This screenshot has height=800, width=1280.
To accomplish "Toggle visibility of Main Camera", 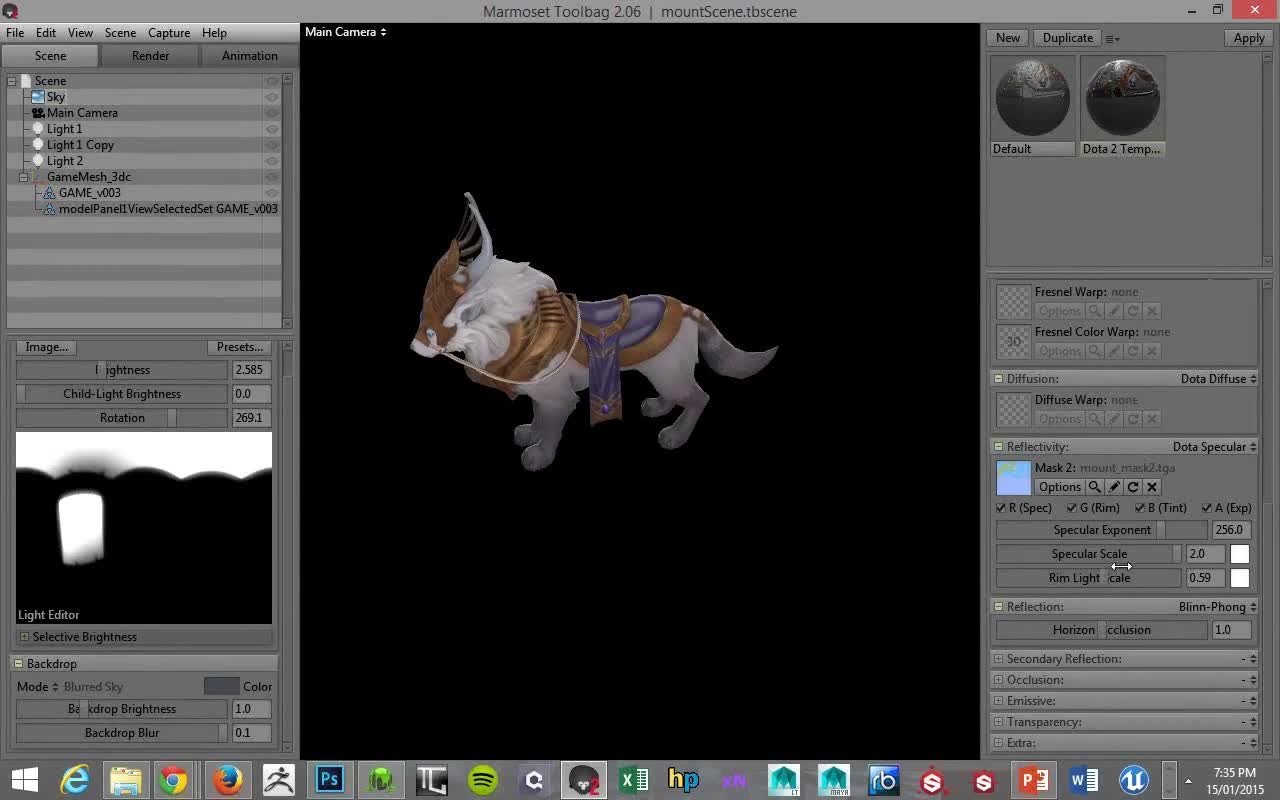I will click(x=271, y=113).
